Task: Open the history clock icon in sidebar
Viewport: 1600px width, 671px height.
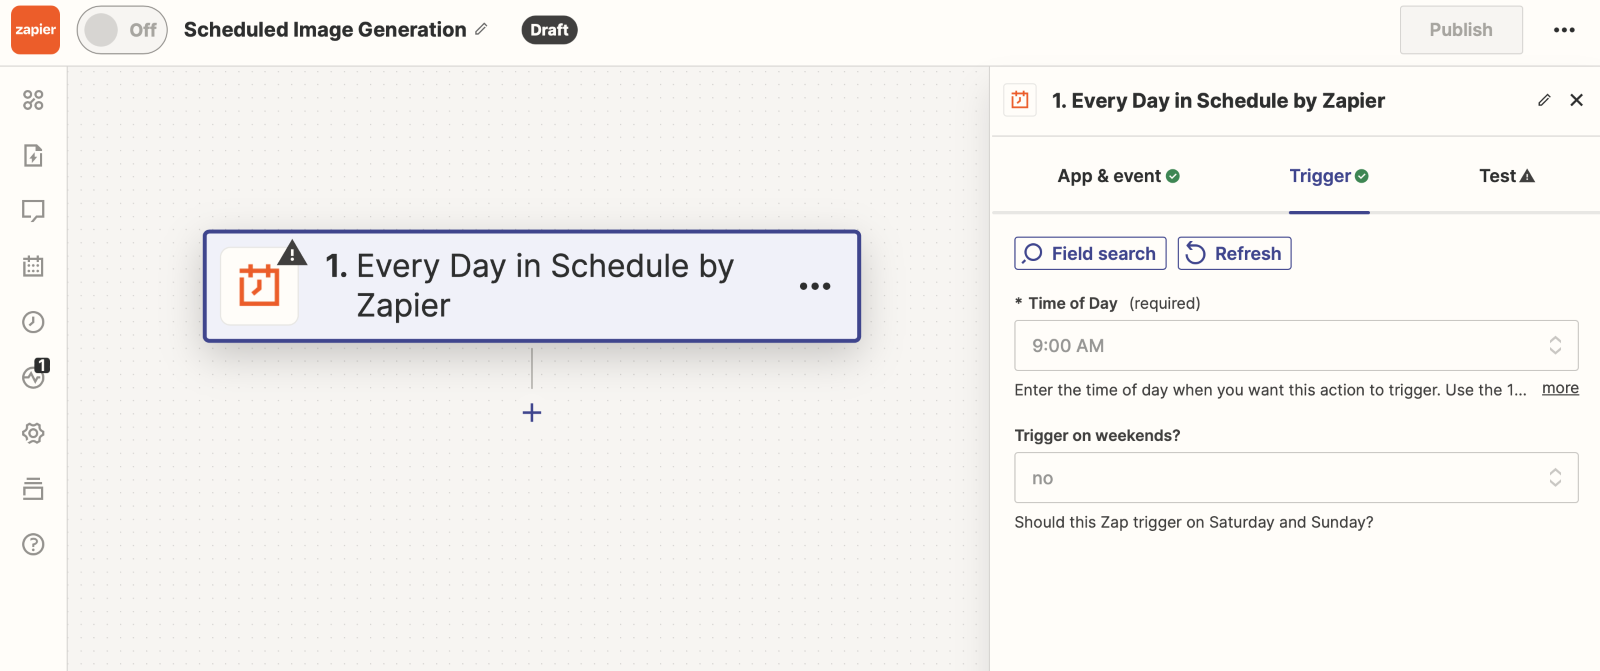Action: click(x=33, y=322)
